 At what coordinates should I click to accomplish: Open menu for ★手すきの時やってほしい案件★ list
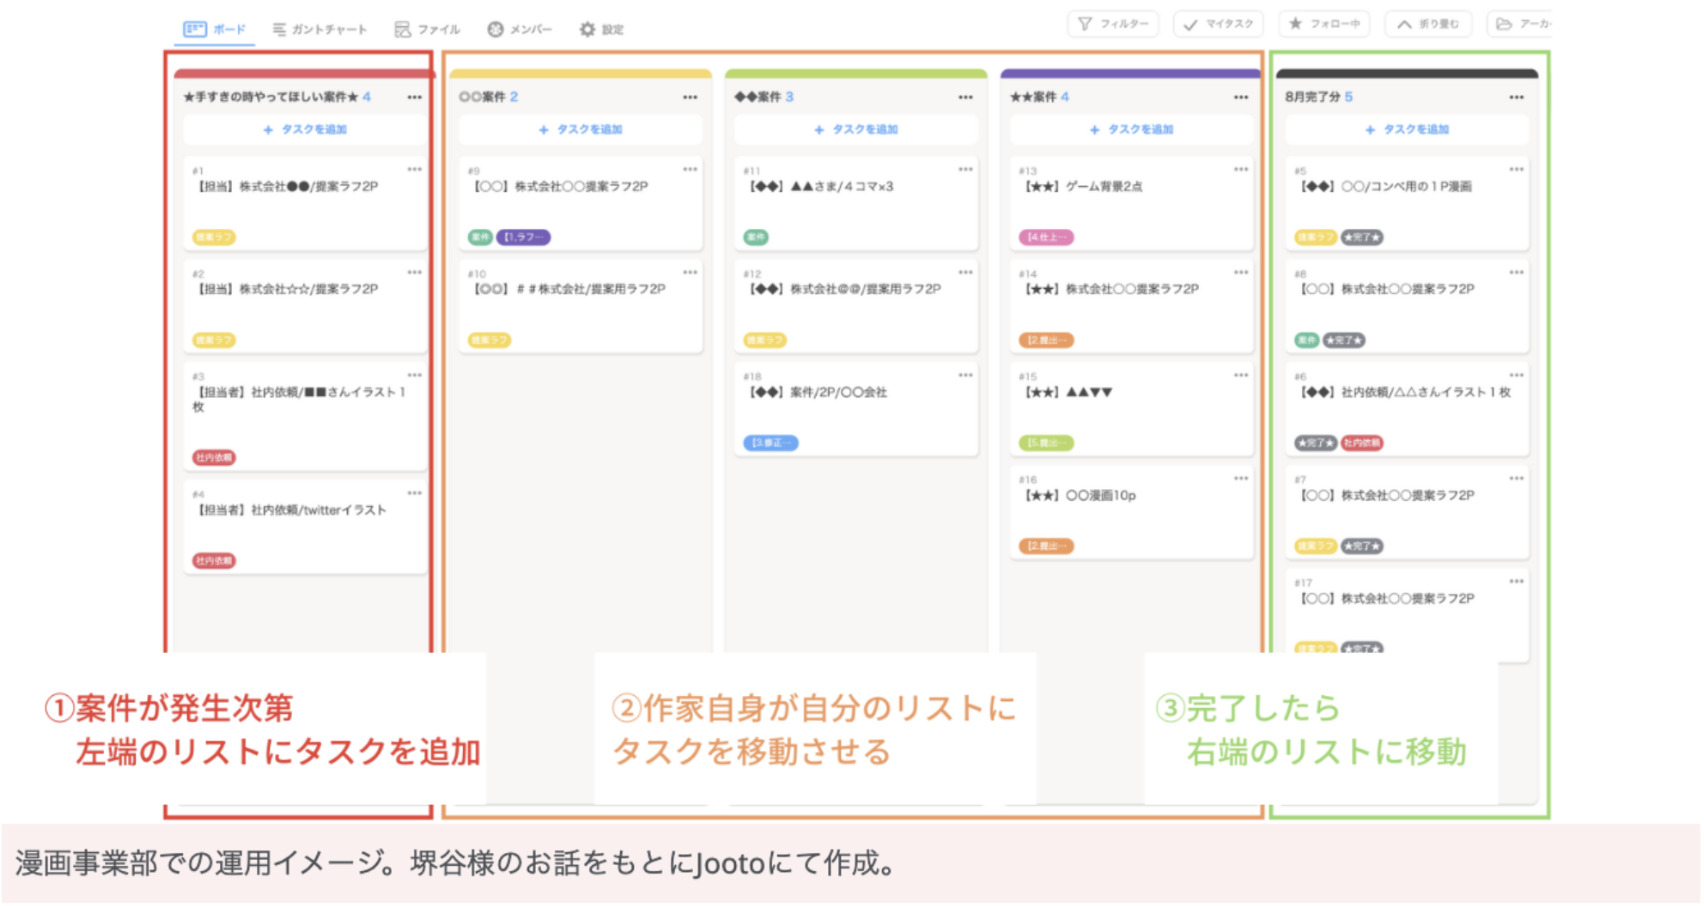tap(414, 97)
